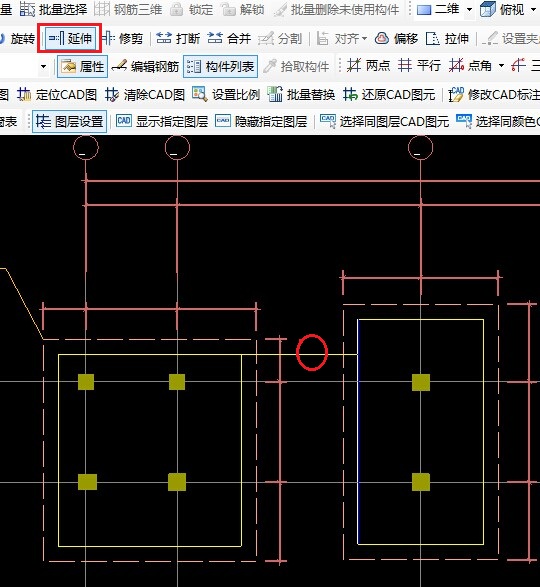Image resolution: width=540 pixels, height=587 pixels.
Task: Click the 锁定 lock tool
Action: [x=191, y=9]
